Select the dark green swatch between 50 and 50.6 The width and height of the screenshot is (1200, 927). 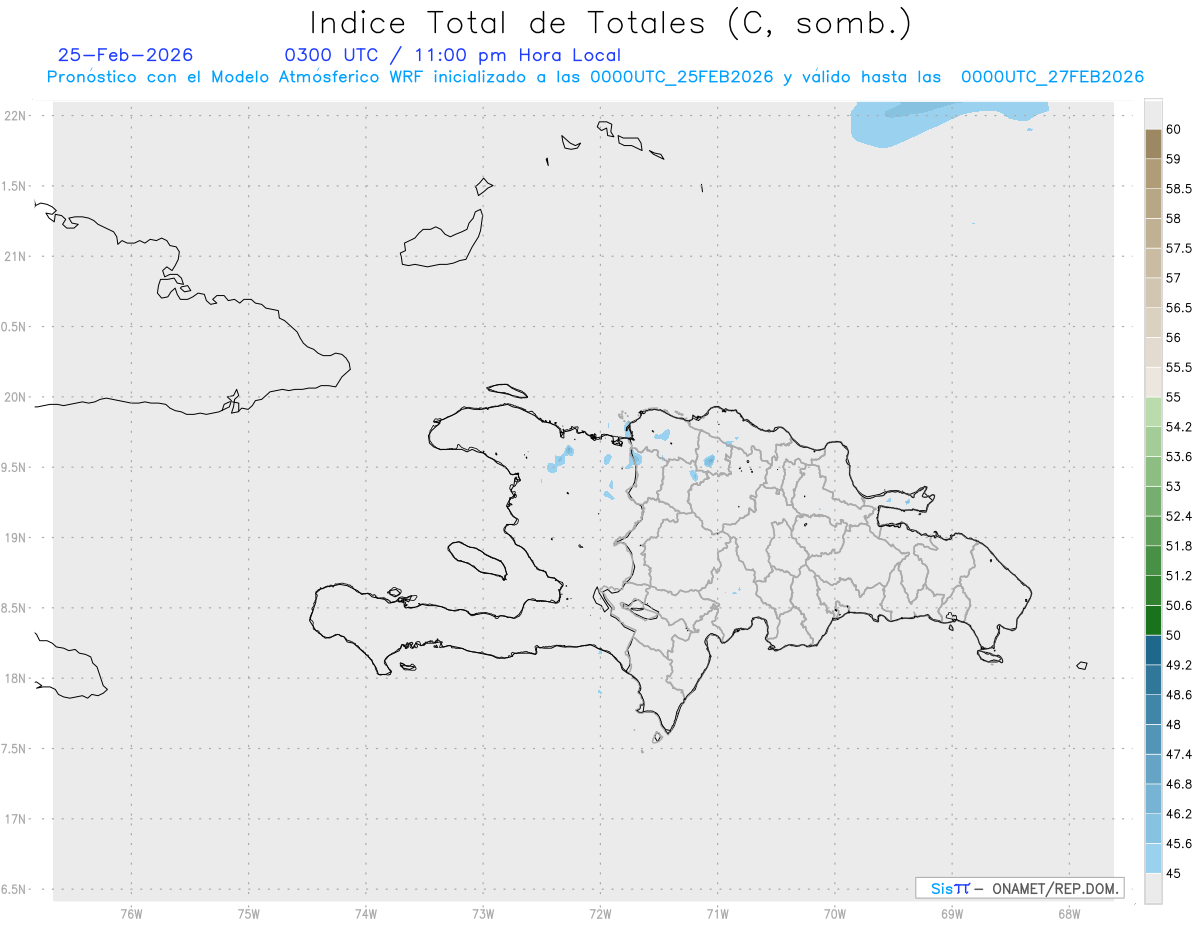pyautogui.click(x=1153, y=620)
